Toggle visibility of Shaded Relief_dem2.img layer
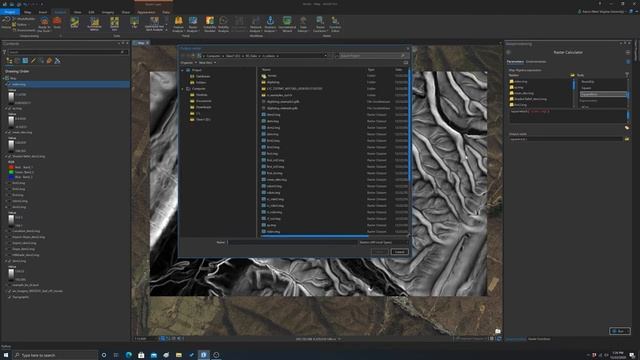The width and height of the screenshot is (640, 360). click(9, 156)
